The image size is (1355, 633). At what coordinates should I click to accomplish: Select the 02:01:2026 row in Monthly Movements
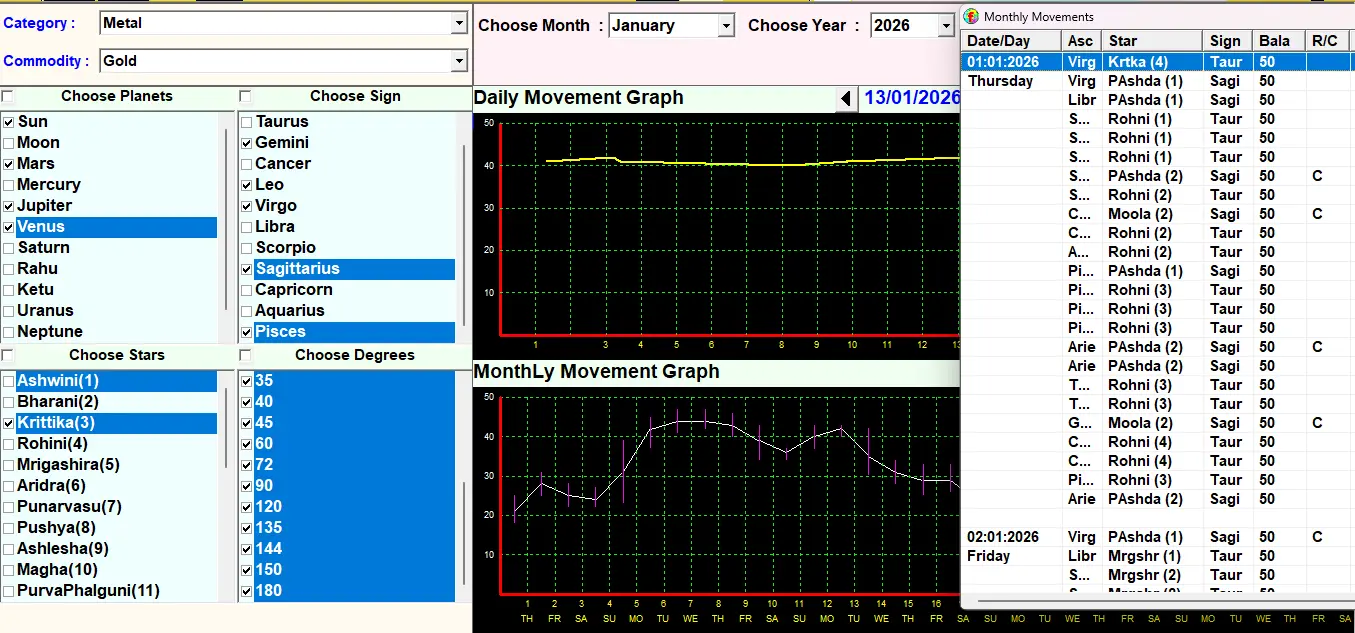pyautogui.click(x=1003, y=537)
